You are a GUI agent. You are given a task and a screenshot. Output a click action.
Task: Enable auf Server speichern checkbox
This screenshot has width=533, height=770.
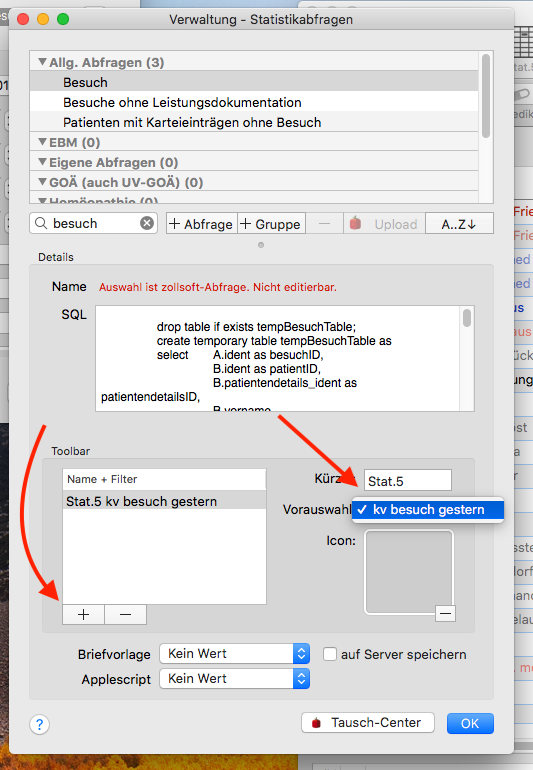(x=330, y=654)
